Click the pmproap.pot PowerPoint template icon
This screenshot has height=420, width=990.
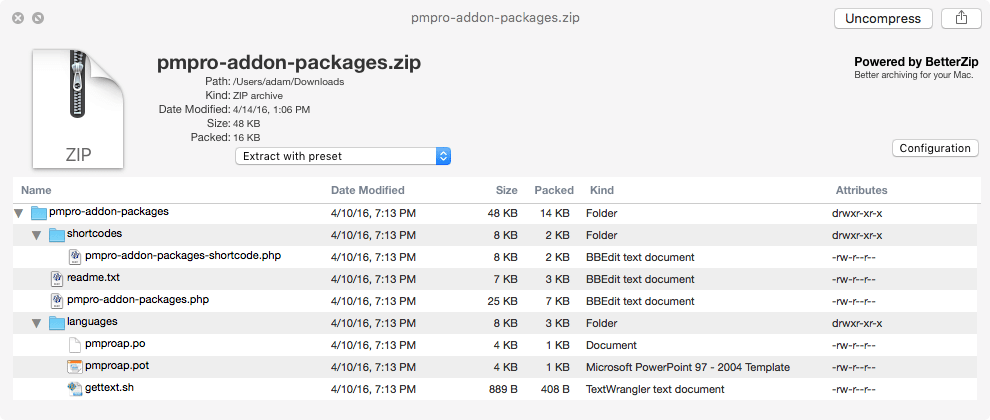click(76, 367)
